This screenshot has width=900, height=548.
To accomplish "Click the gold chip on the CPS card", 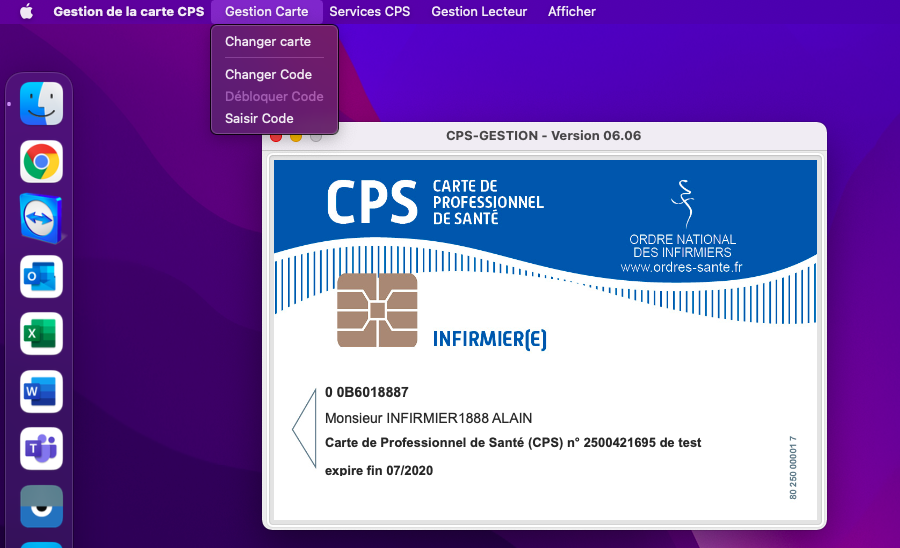I will 377,310.
